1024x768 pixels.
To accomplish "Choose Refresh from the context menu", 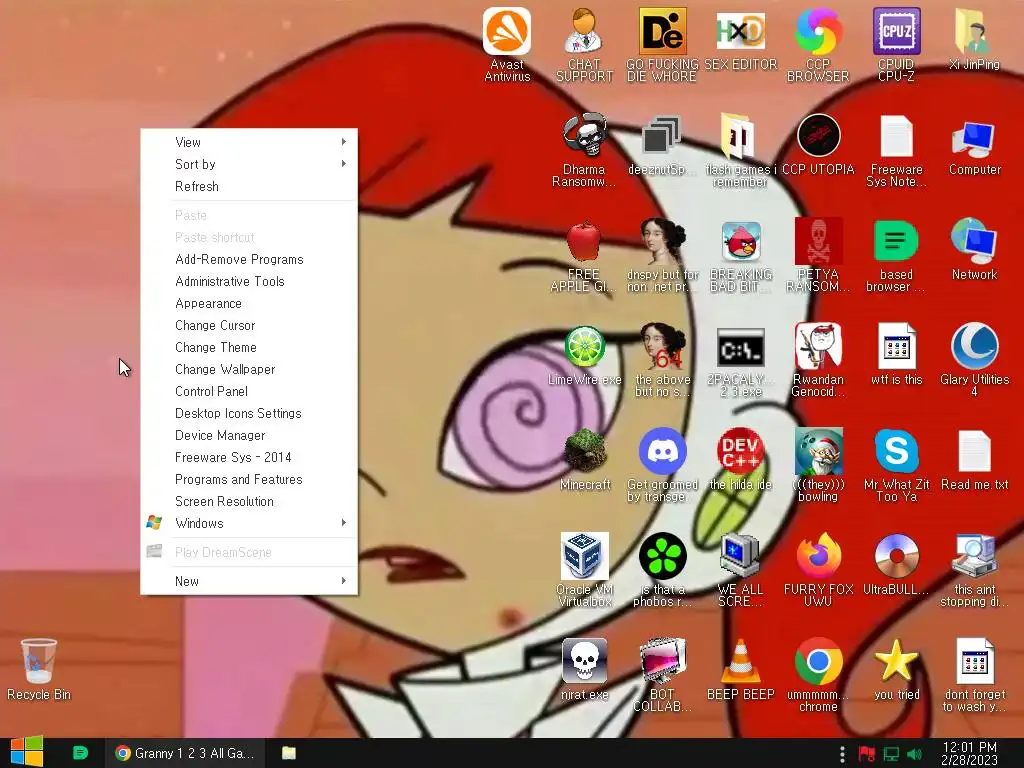I will [249, 186].
